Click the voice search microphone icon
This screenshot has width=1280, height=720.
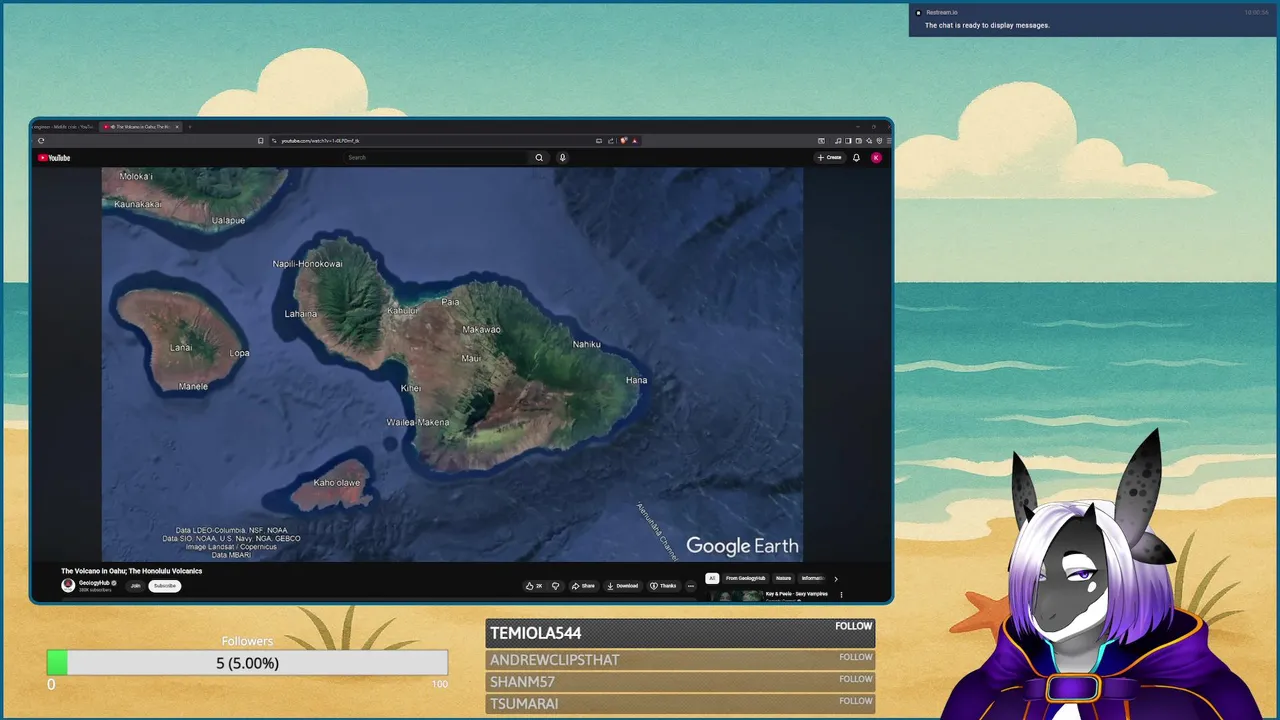tap(562, 157)
